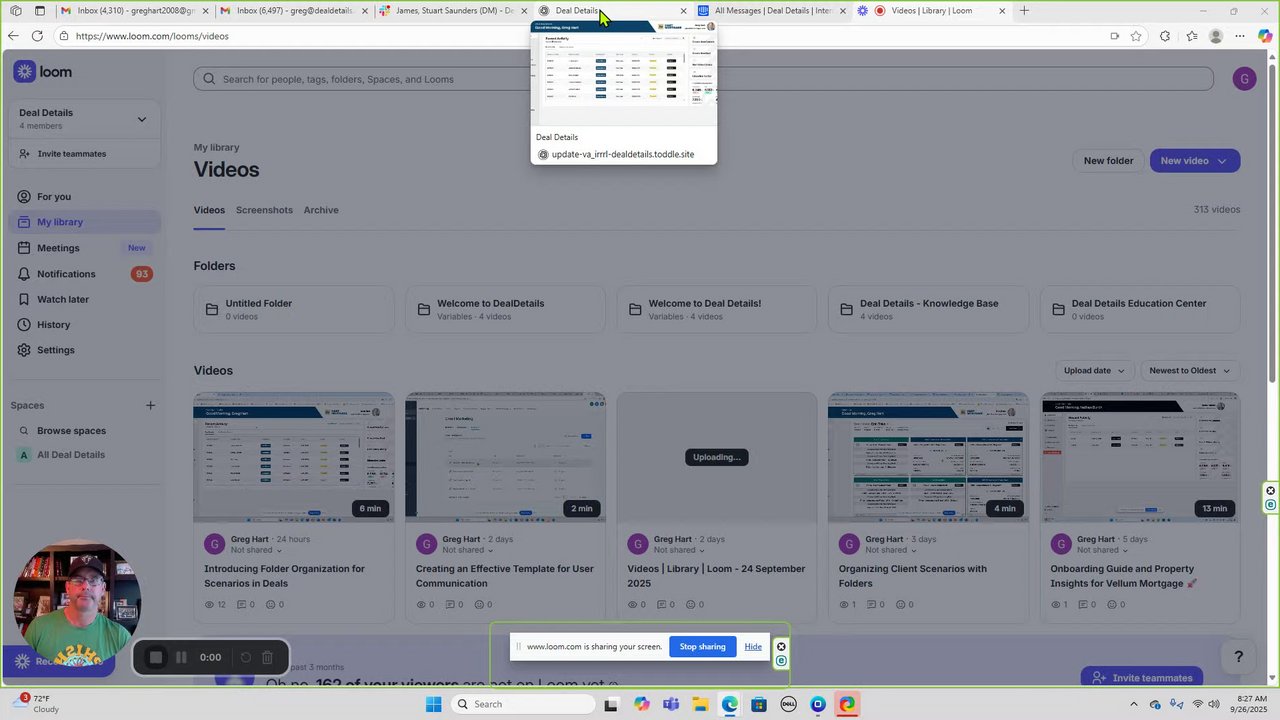Image resolution: width=1280 pixels, height=720 pixels.
Task: Open the Newest to Oldest dropdown
Action: tap(1189, 371)
